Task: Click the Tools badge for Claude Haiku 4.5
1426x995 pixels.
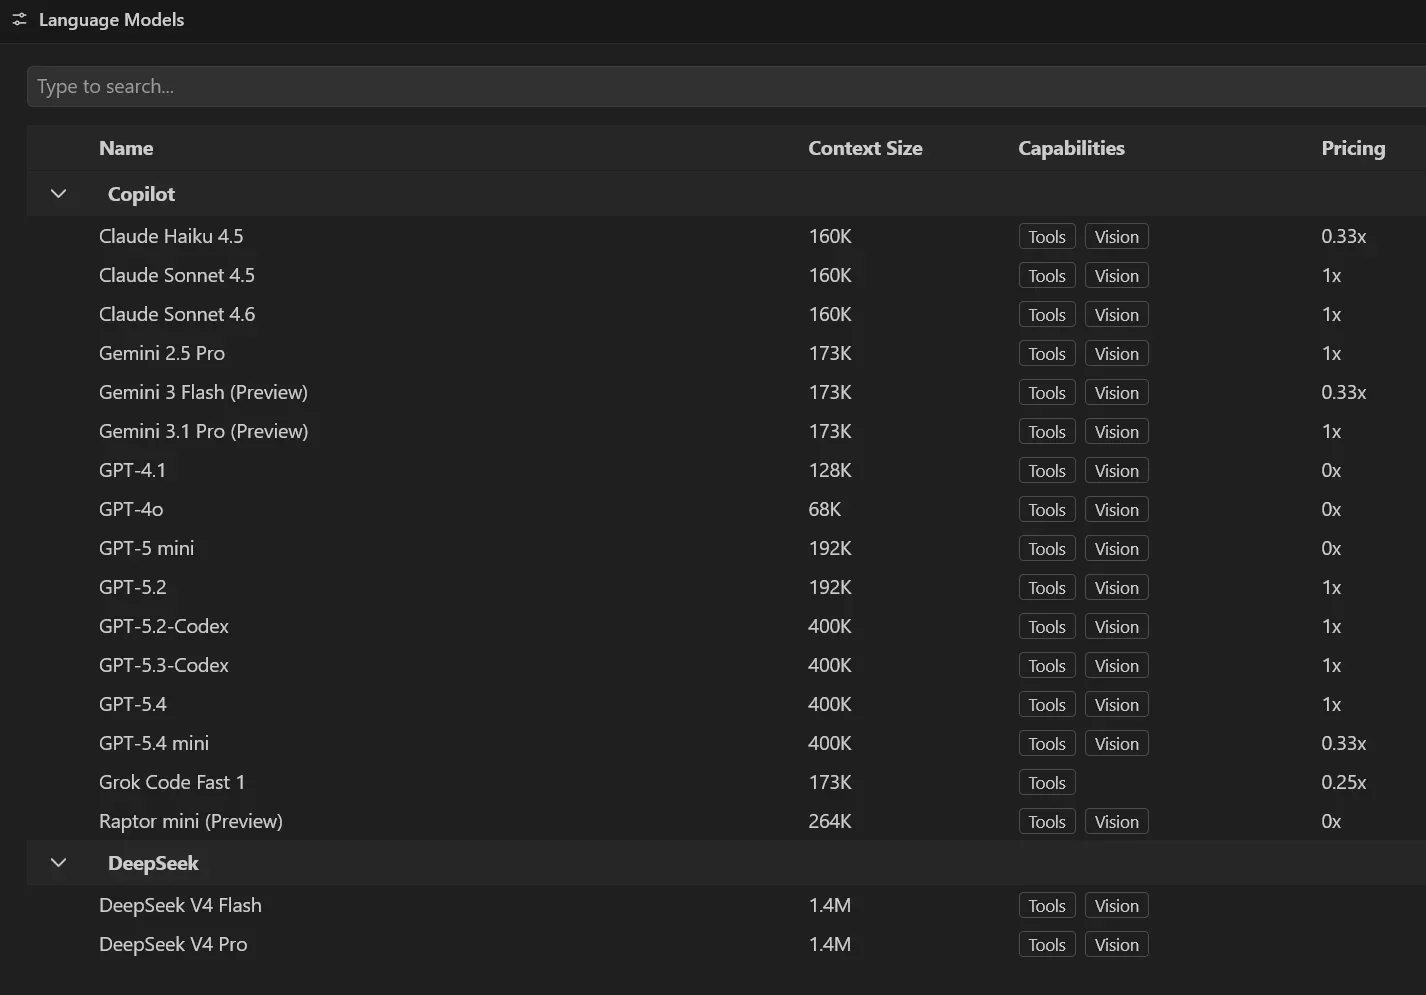Action: pyautogui.click(x=1047, y=237)
